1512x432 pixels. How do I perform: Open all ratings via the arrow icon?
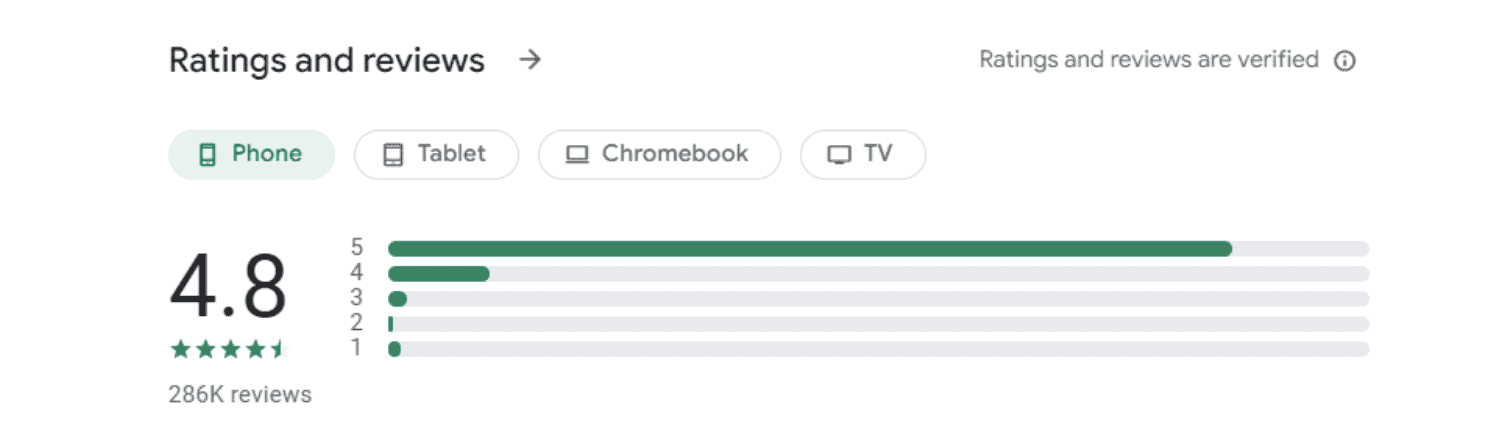coord(530,60)
